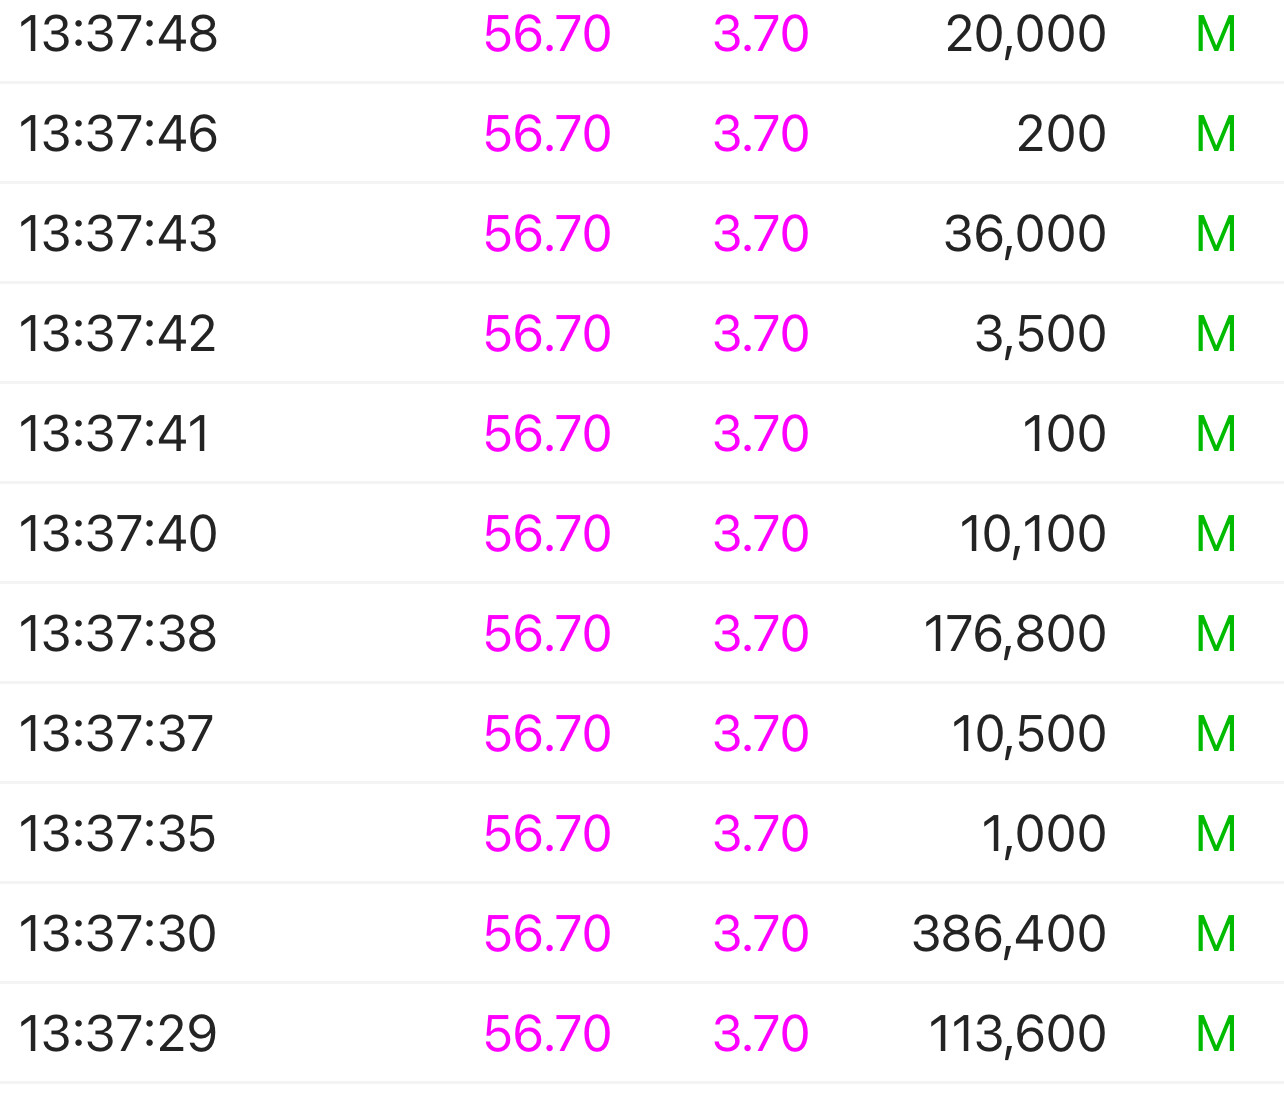Viewport: 1284px width, 1094px height.
Task: Select the 10,100 volume value
Action: [1032, 534]
